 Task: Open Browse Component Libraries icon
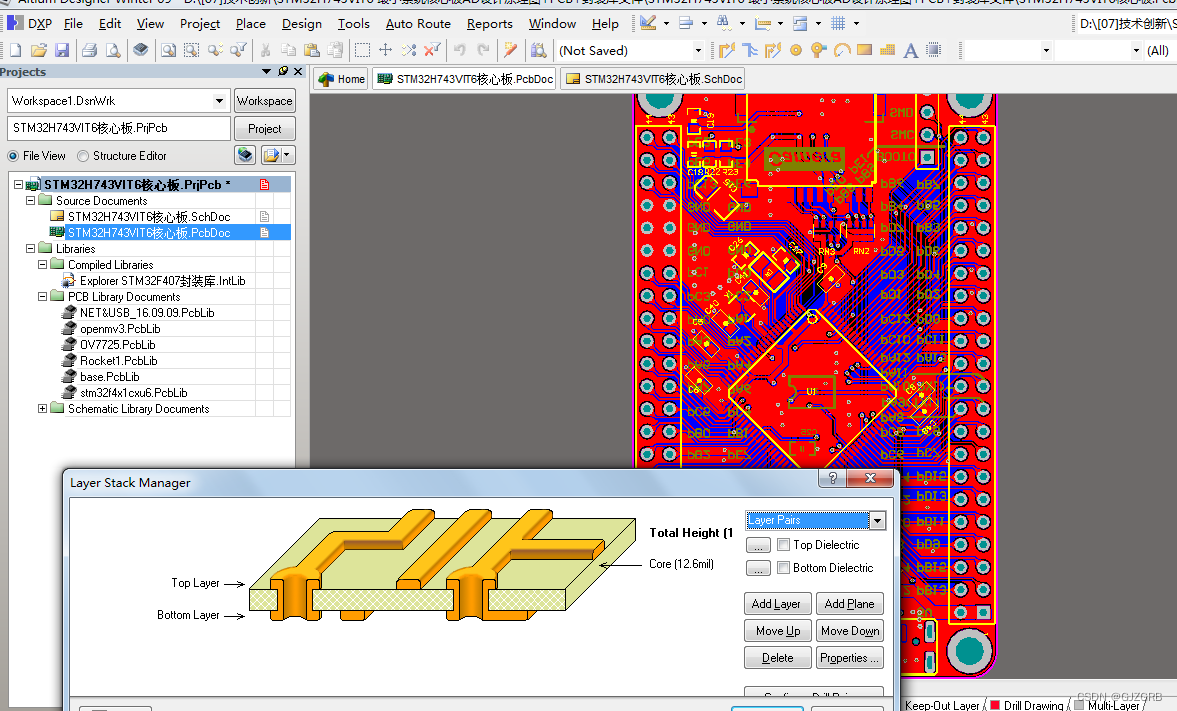tap(538, 50)
